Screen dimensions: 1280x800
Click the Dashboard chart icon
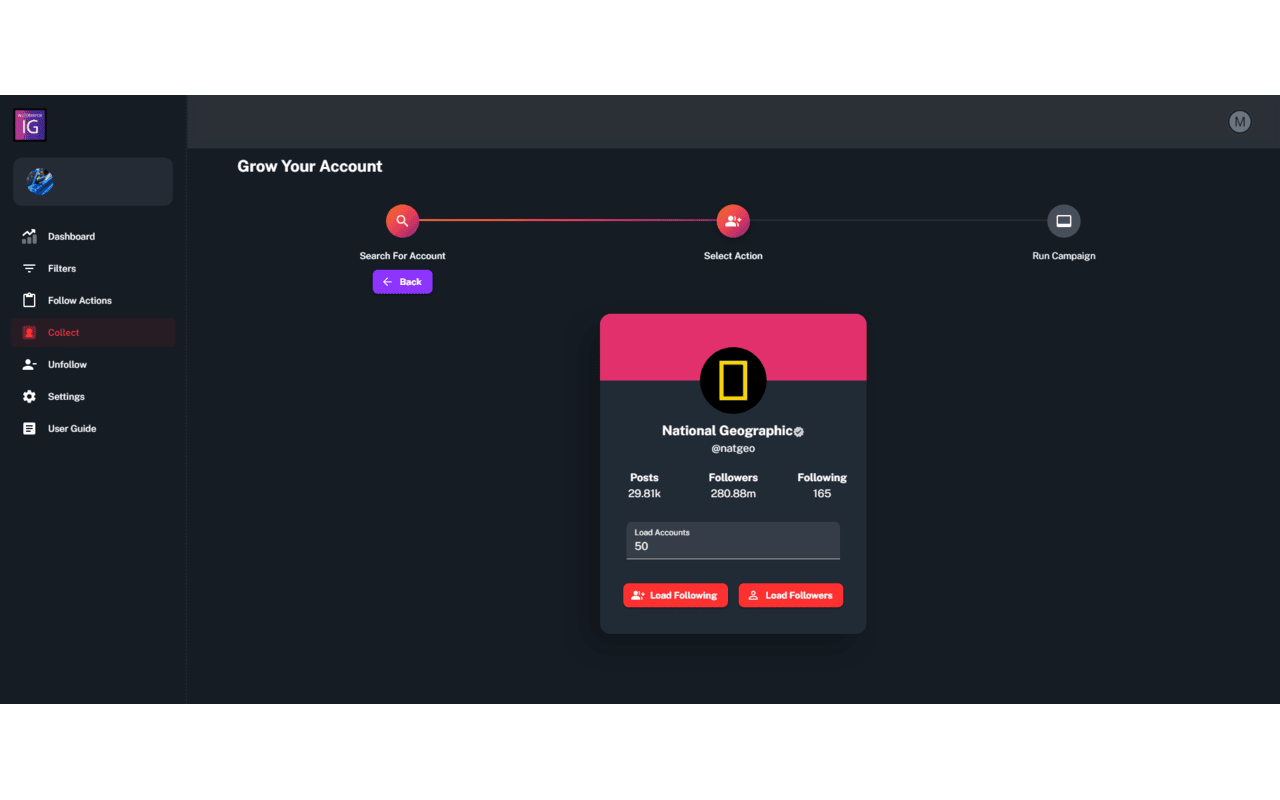[29, 237]
